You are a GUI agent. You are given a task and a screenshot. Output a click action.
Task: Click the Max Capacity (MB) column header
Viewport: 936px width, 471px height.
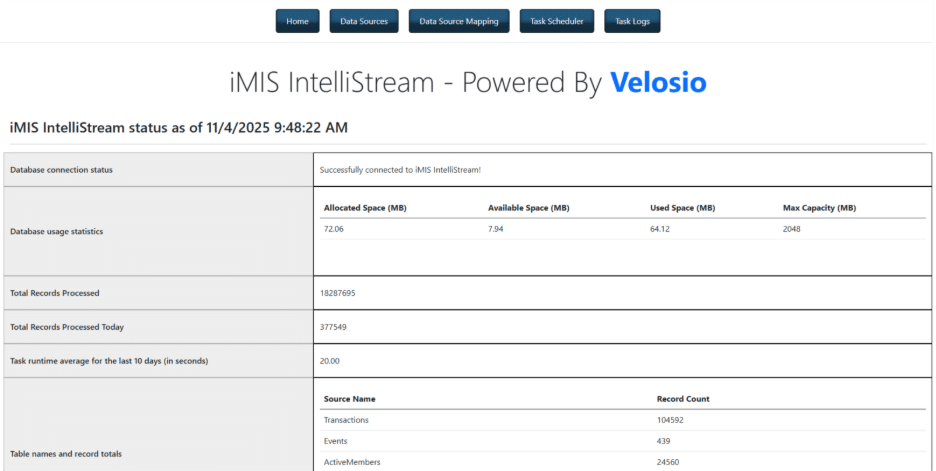819,208
